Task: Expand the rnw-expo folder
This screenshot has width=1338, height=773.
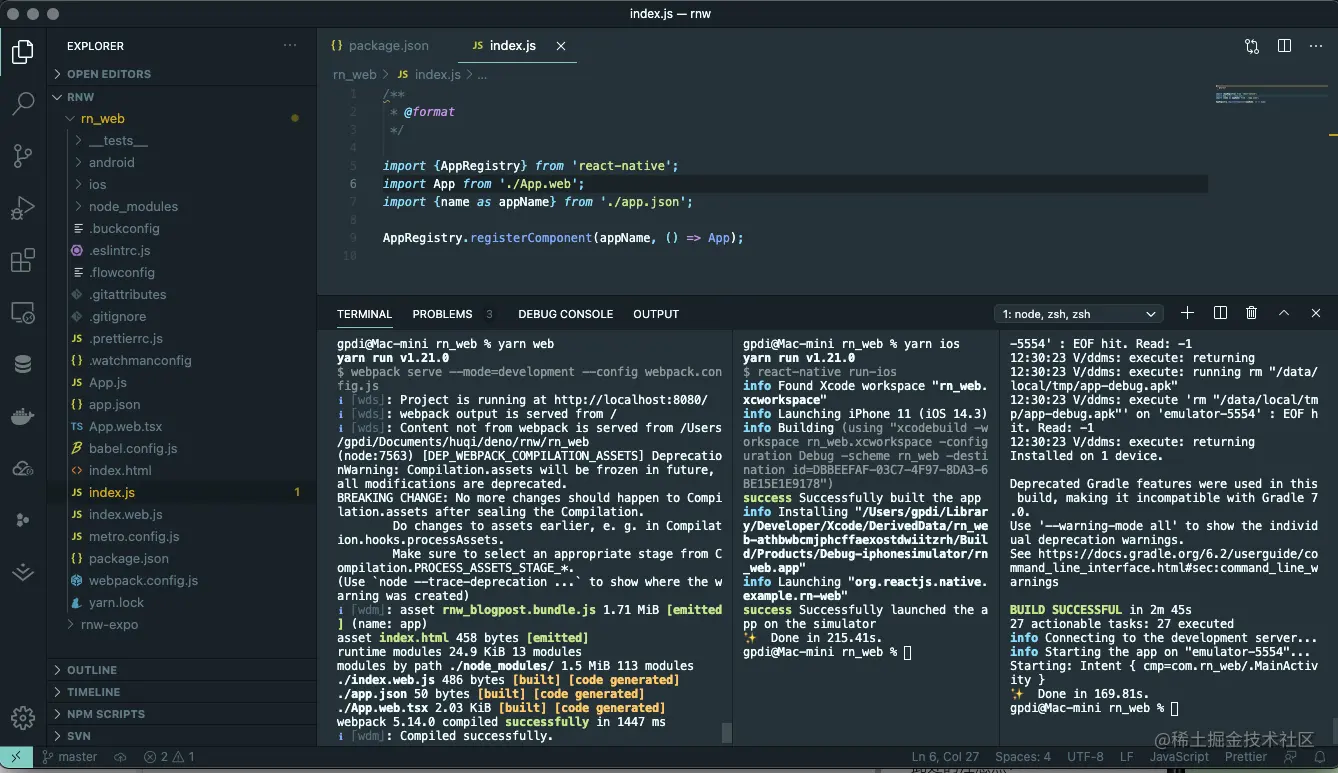Action: coord(182,625)
